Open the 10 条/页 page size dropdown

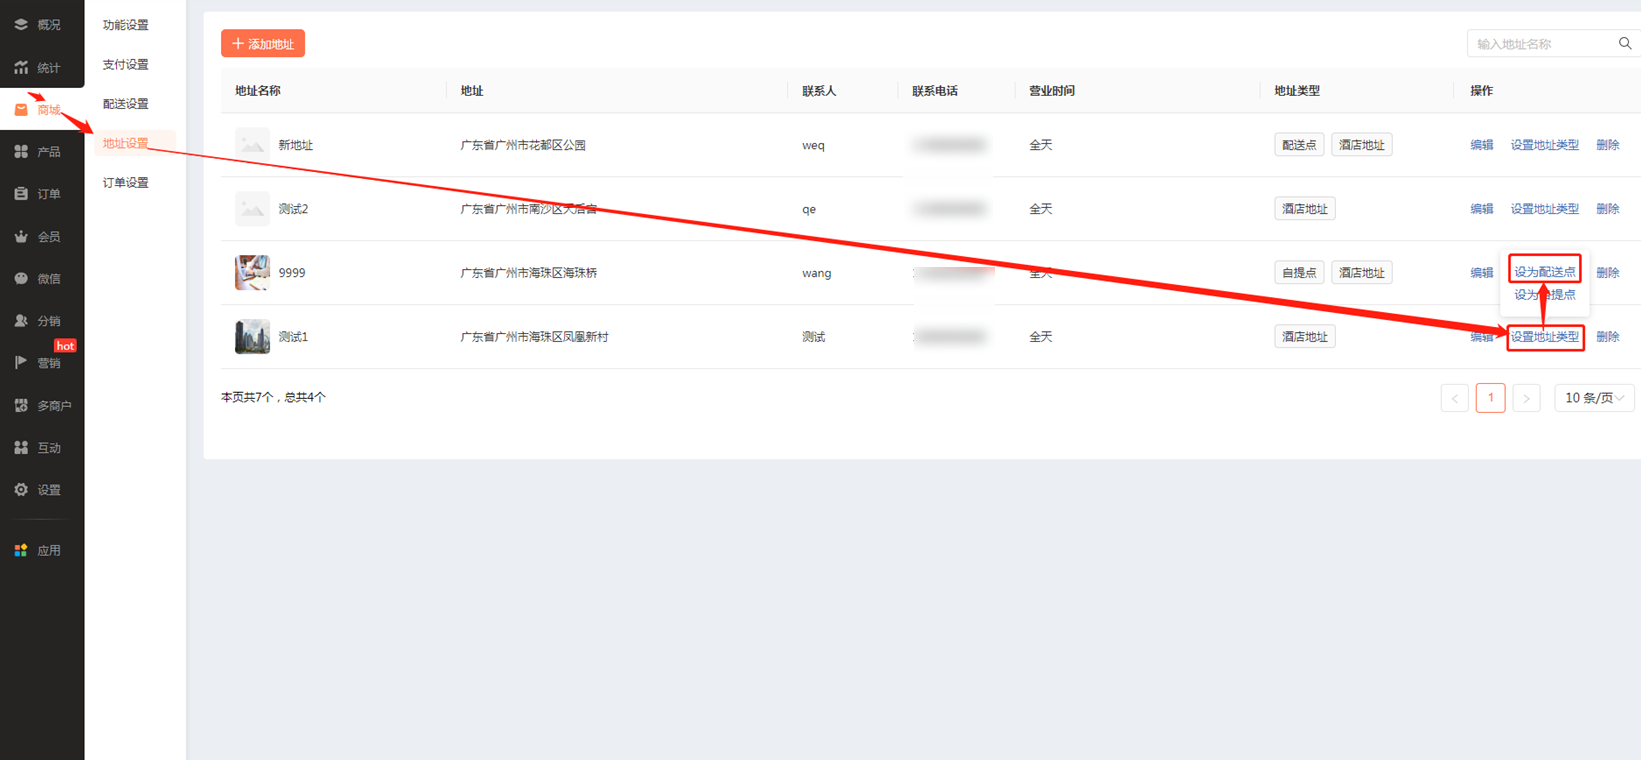pos(1594,398)
